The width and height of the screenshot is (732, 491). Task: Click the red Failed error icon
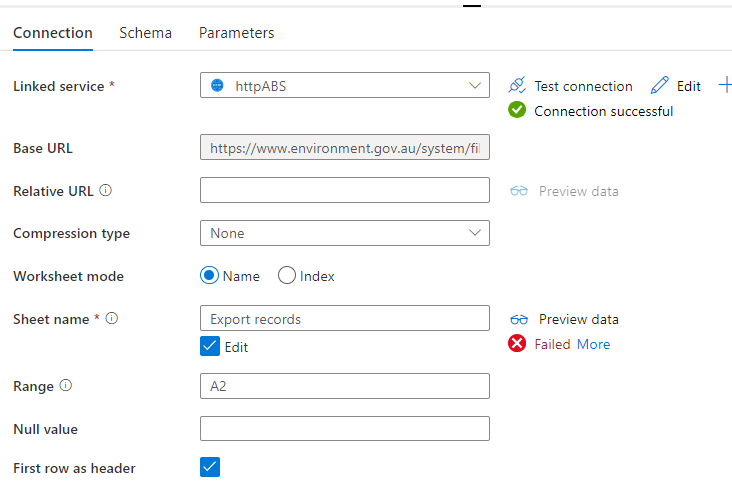tap(517, 344)
